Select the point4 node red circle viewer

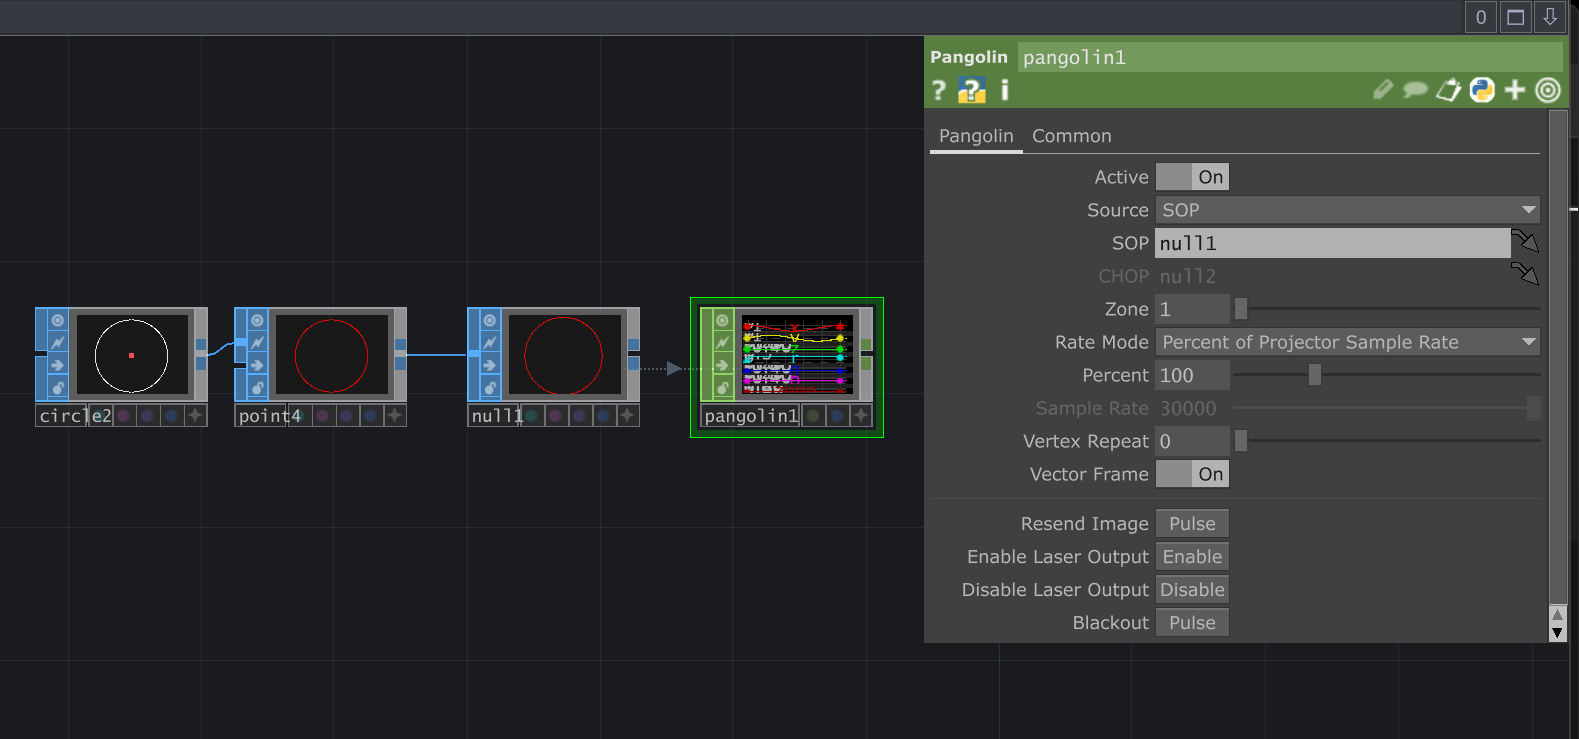[331, 355]
